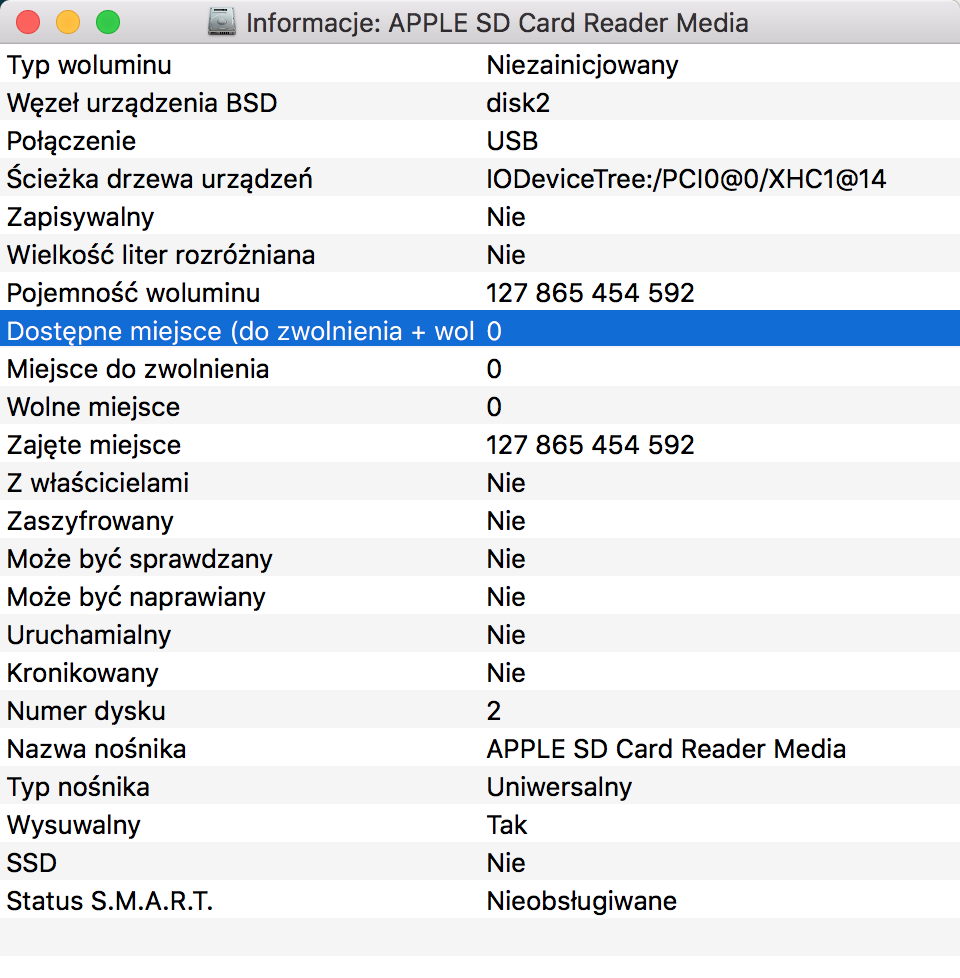
Task: Select the 'Zapisywalny' row
Action: pyautogui.click(x=480, y=215)
